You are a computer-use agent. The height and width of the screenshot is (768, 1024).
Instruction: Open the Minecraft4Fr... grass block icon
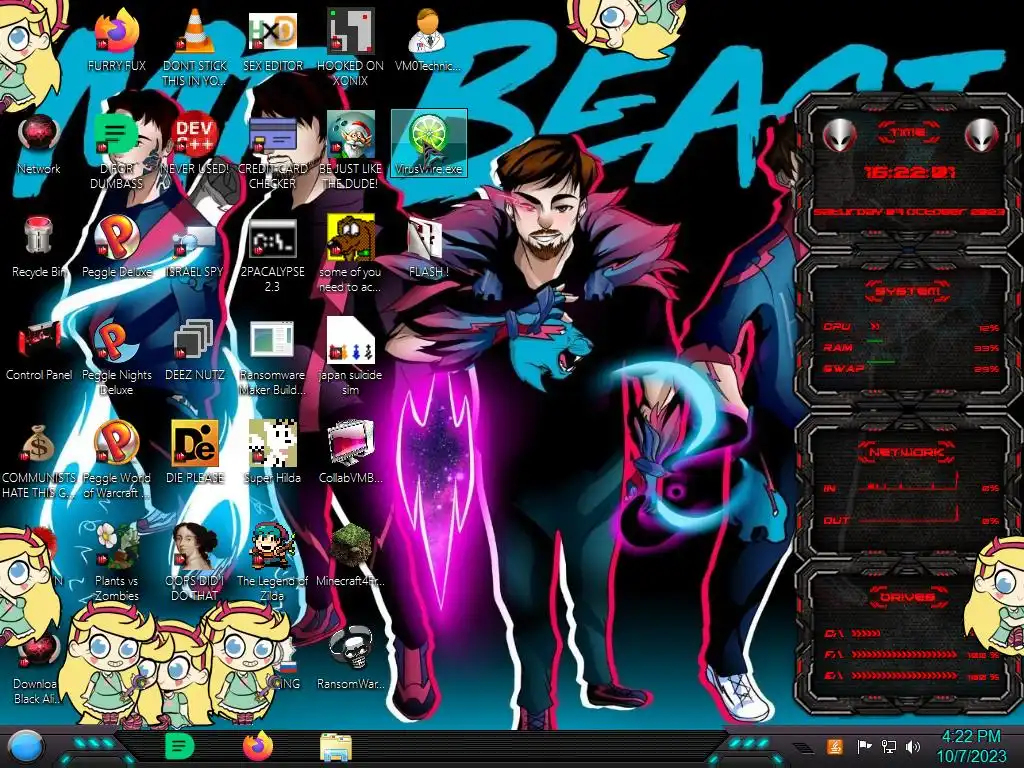(x=350, y=547)
